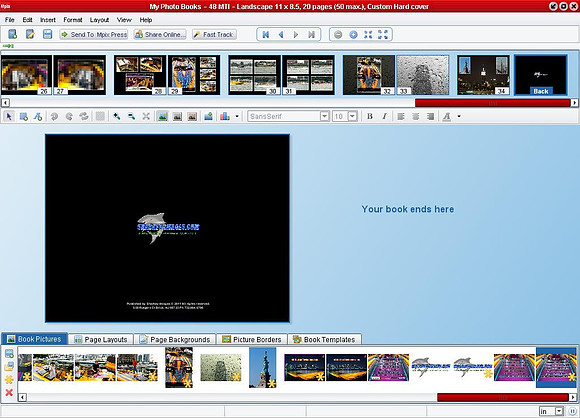Toggle the black-and-white picture effect
The height and width of the screenshot is (418, 580).
click(177, 117)
